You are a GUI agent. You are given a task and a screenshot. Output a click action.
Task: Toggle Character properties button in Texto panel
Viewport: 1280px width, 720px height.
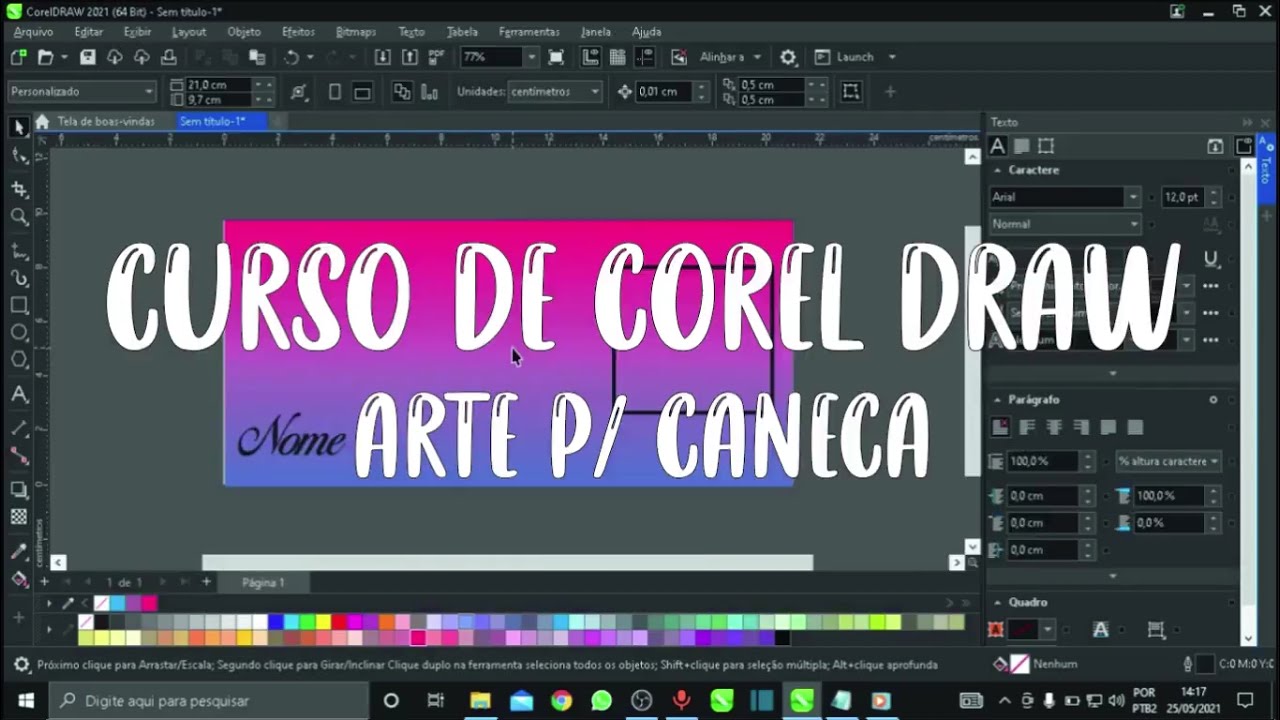(x=997, y=146)
